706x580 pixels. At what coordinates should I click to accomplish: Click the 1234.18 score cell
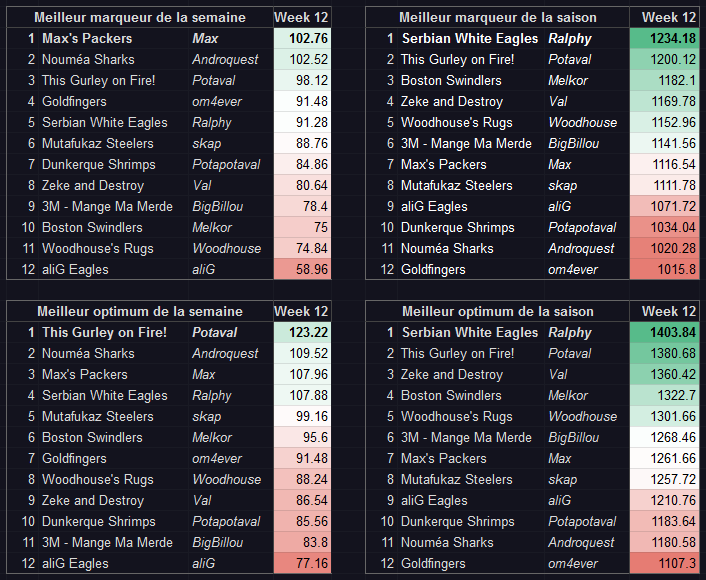(664, 39)
